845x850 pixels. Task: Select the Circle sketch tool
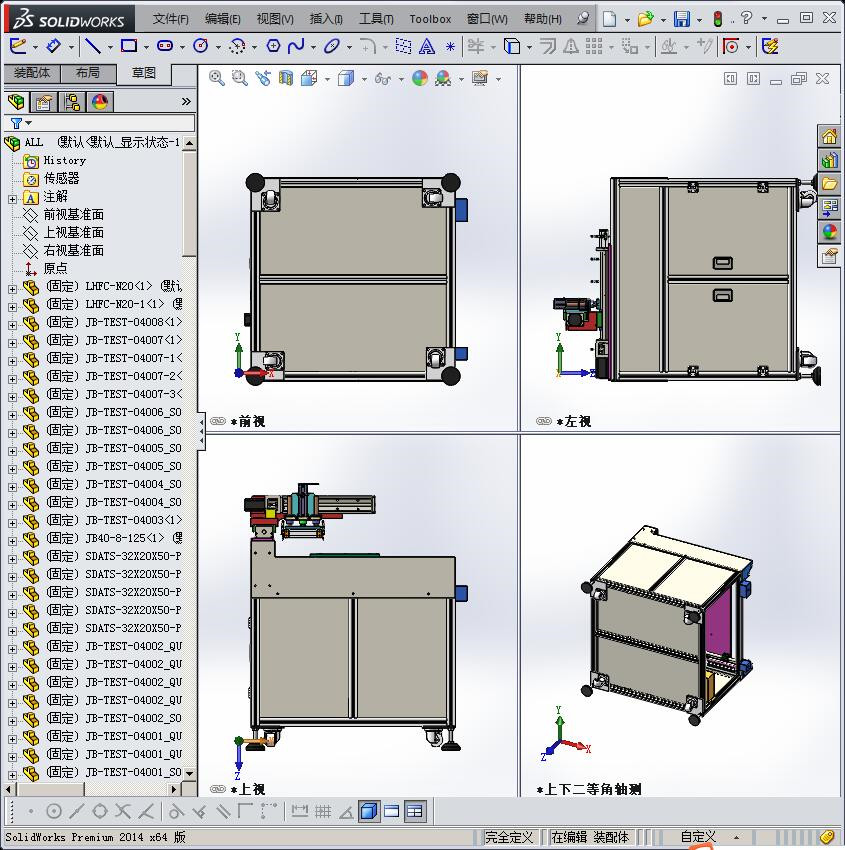(x=201, y=46)
